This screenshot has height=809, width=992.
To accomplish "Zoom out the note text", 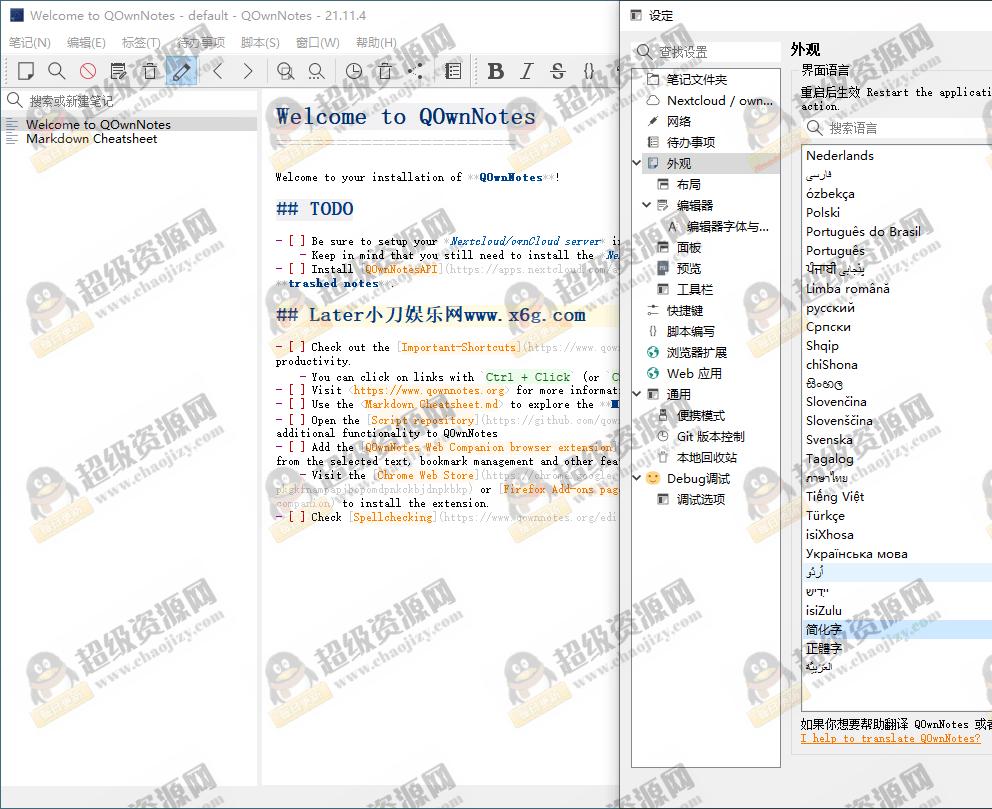I will tap(316, 71).
